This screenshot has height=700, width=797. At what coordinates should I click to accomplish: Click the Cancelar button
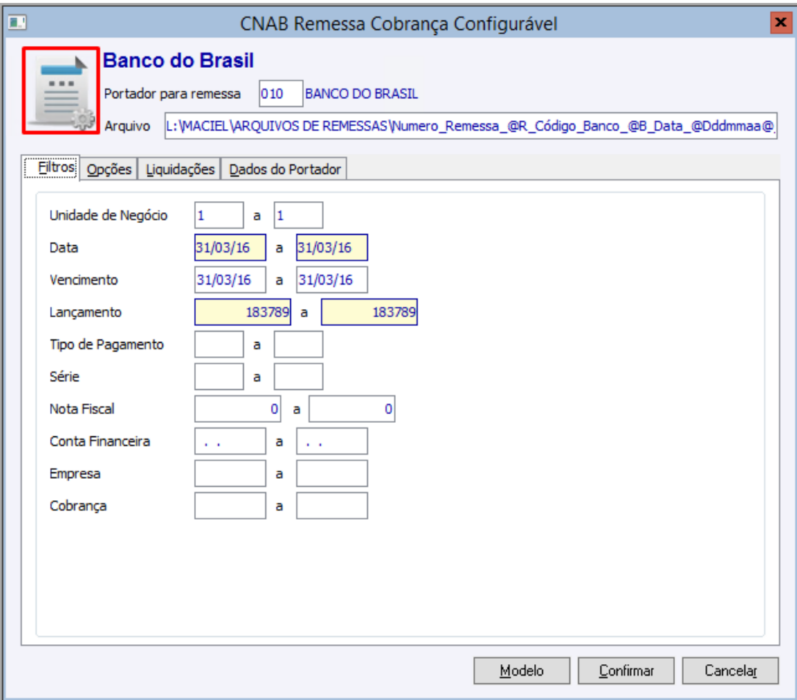point(730,671)
